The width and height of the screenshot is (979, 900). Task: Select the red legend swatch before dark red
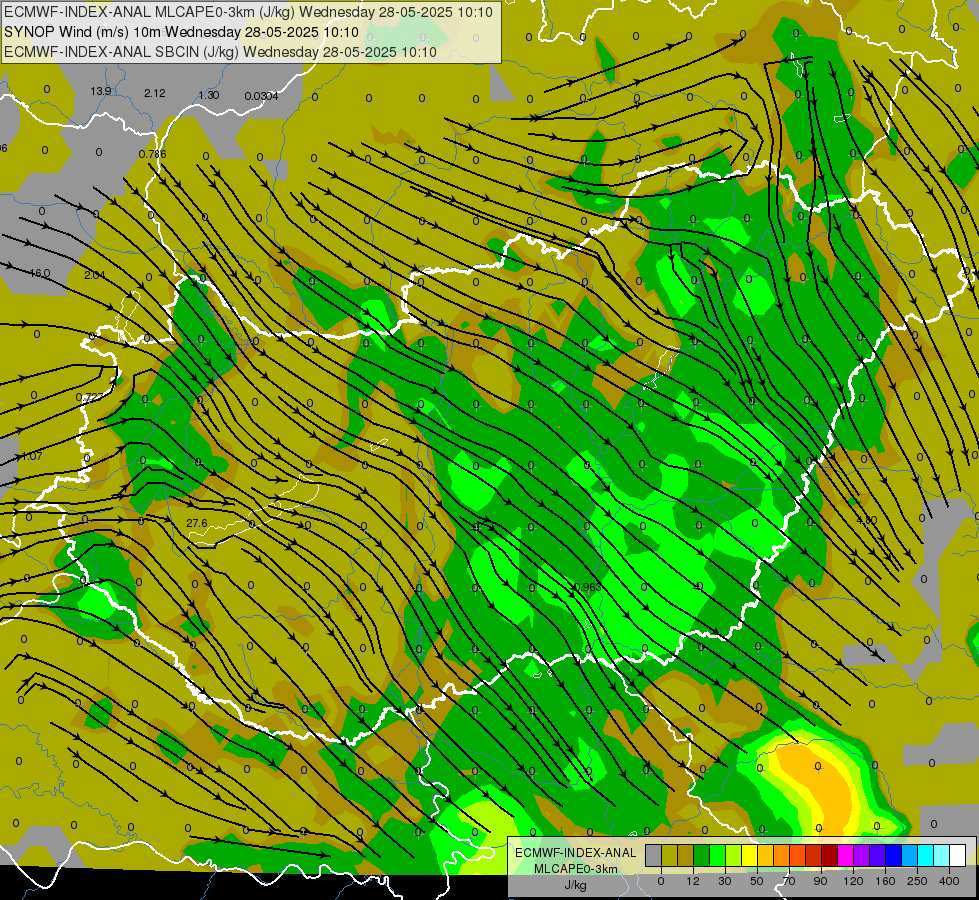tap(814, 855)
